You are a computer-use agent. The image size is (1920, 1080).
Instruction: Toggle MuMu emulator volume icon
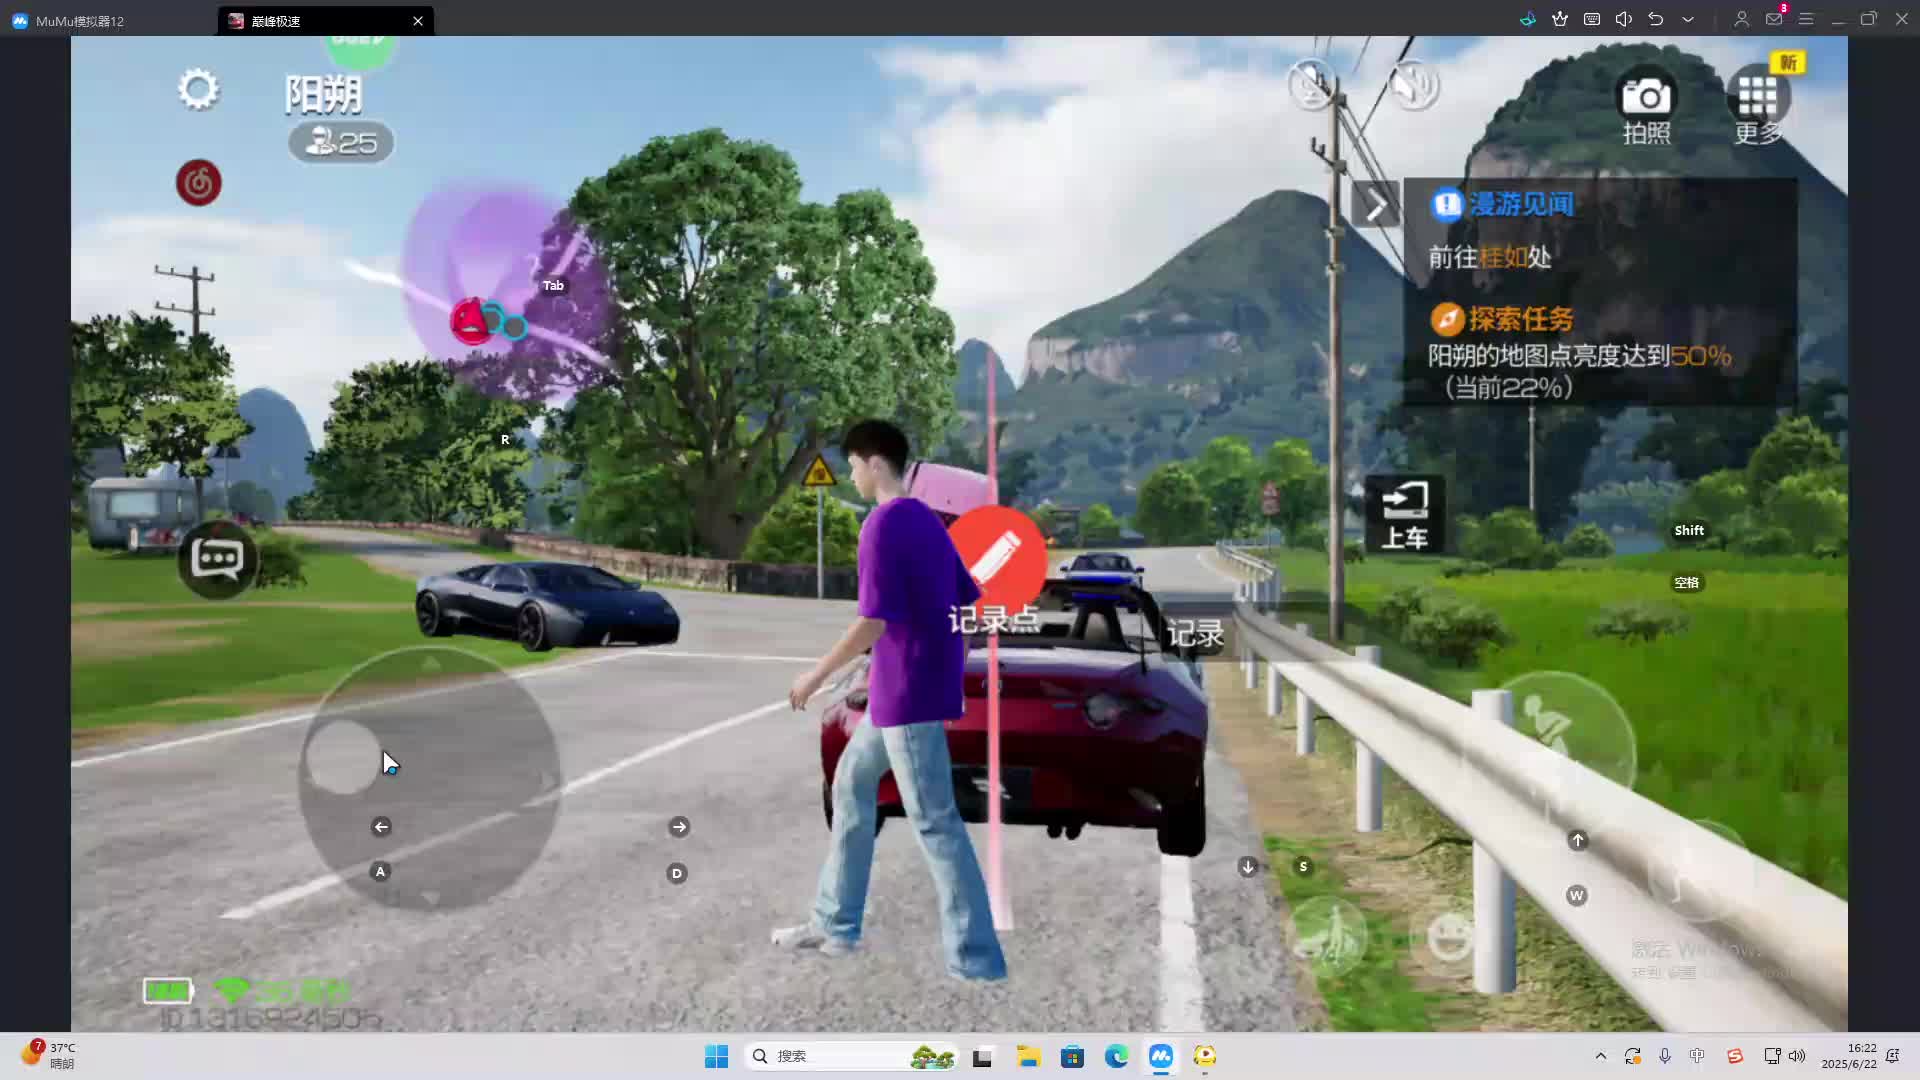pos(1624,19)
